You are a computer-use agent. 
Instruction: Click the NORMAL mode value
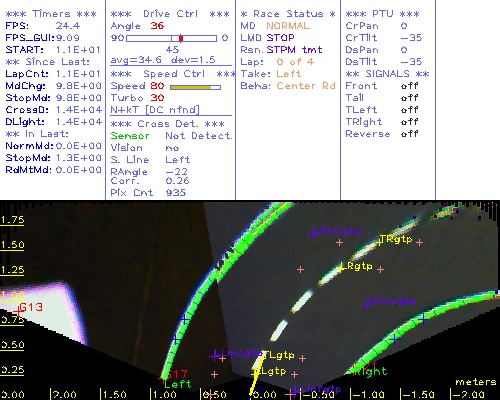(288, 26)
